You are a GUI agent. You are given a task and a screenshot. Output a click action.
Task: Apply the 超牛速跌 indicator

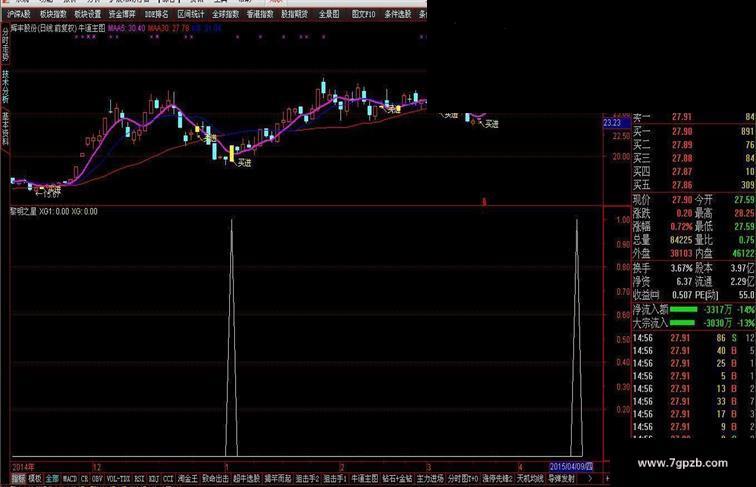(246, 479)
